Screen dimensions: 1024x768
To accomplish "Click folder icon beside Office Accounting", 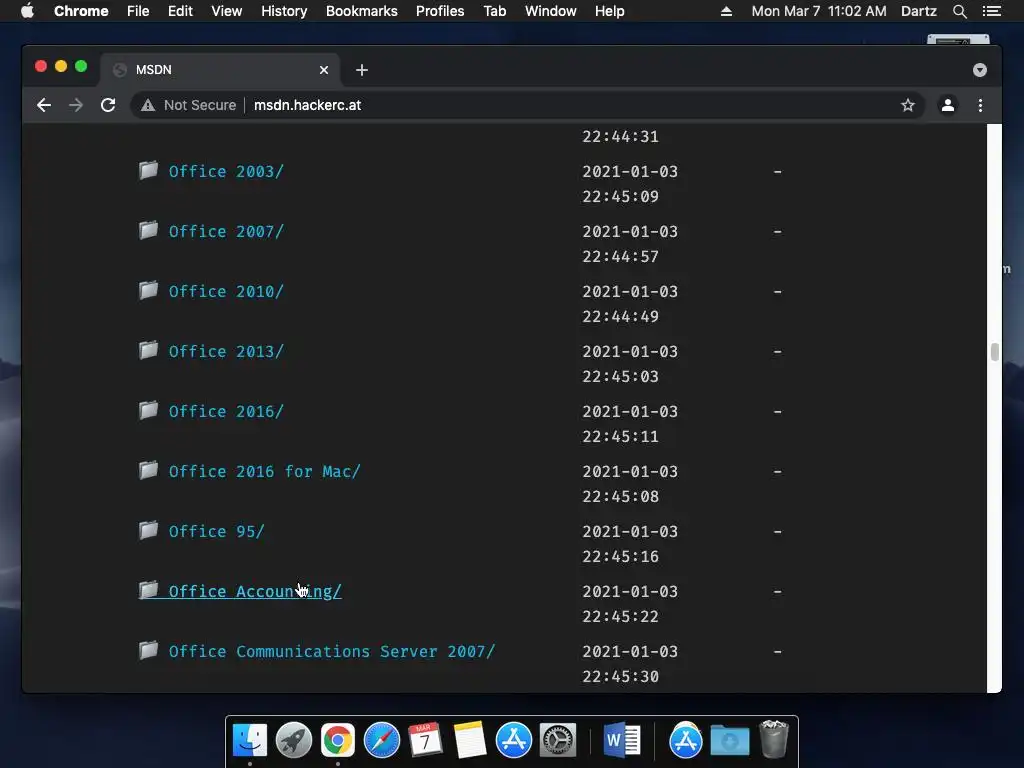I will (148, 590).
